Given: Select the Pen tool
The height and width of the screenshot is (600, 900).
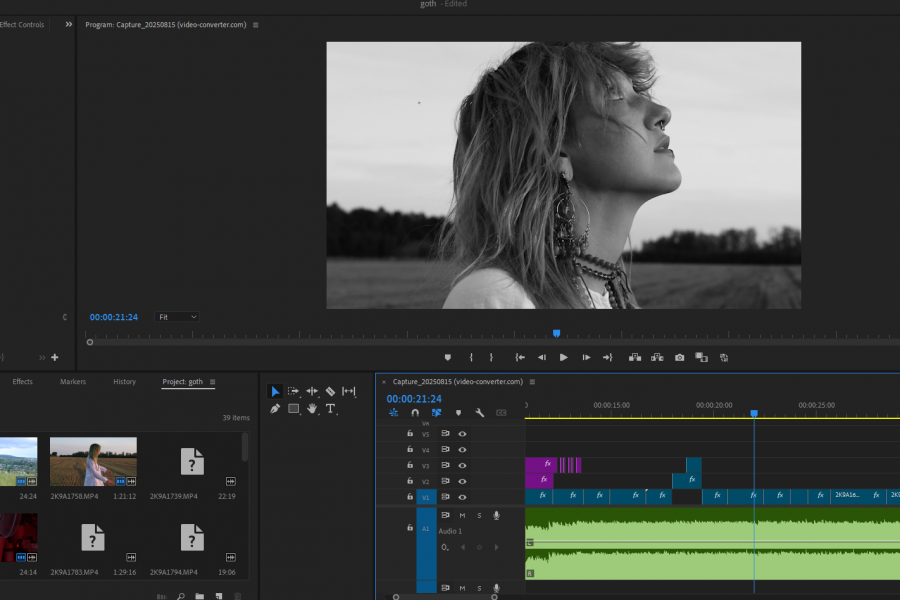Looking at the screenshot, I should pos(275,409).
